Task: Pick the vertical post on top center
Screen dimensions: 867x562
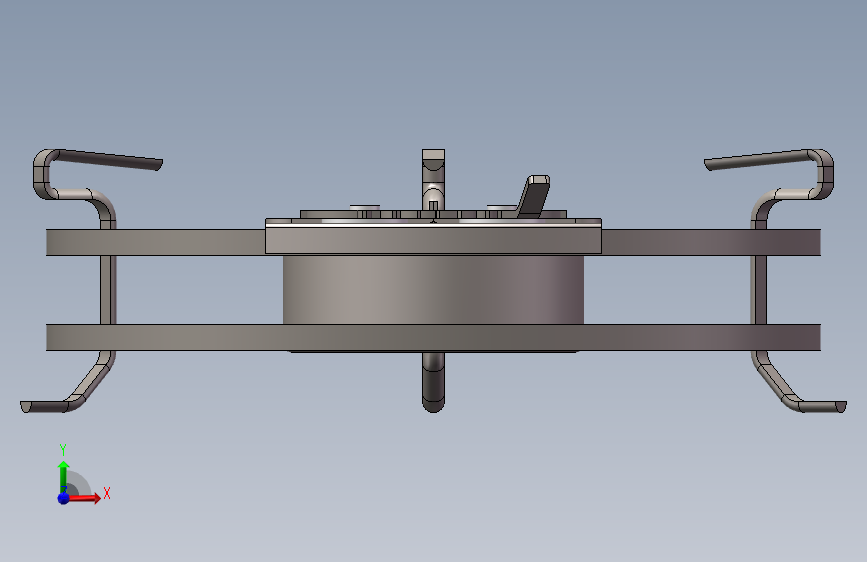Action: coord(433,179)
